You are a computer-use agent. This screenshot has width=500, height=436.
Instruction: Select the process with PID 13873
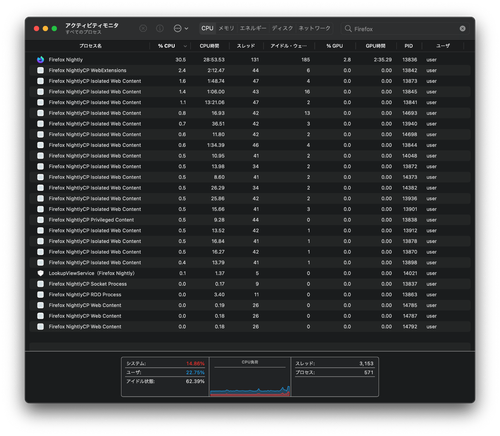250,81
